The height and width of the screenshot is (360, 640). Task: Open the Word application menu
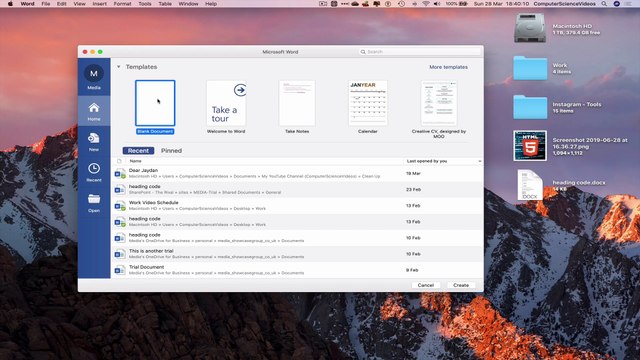pyautogui.click(x=27, y=4)
